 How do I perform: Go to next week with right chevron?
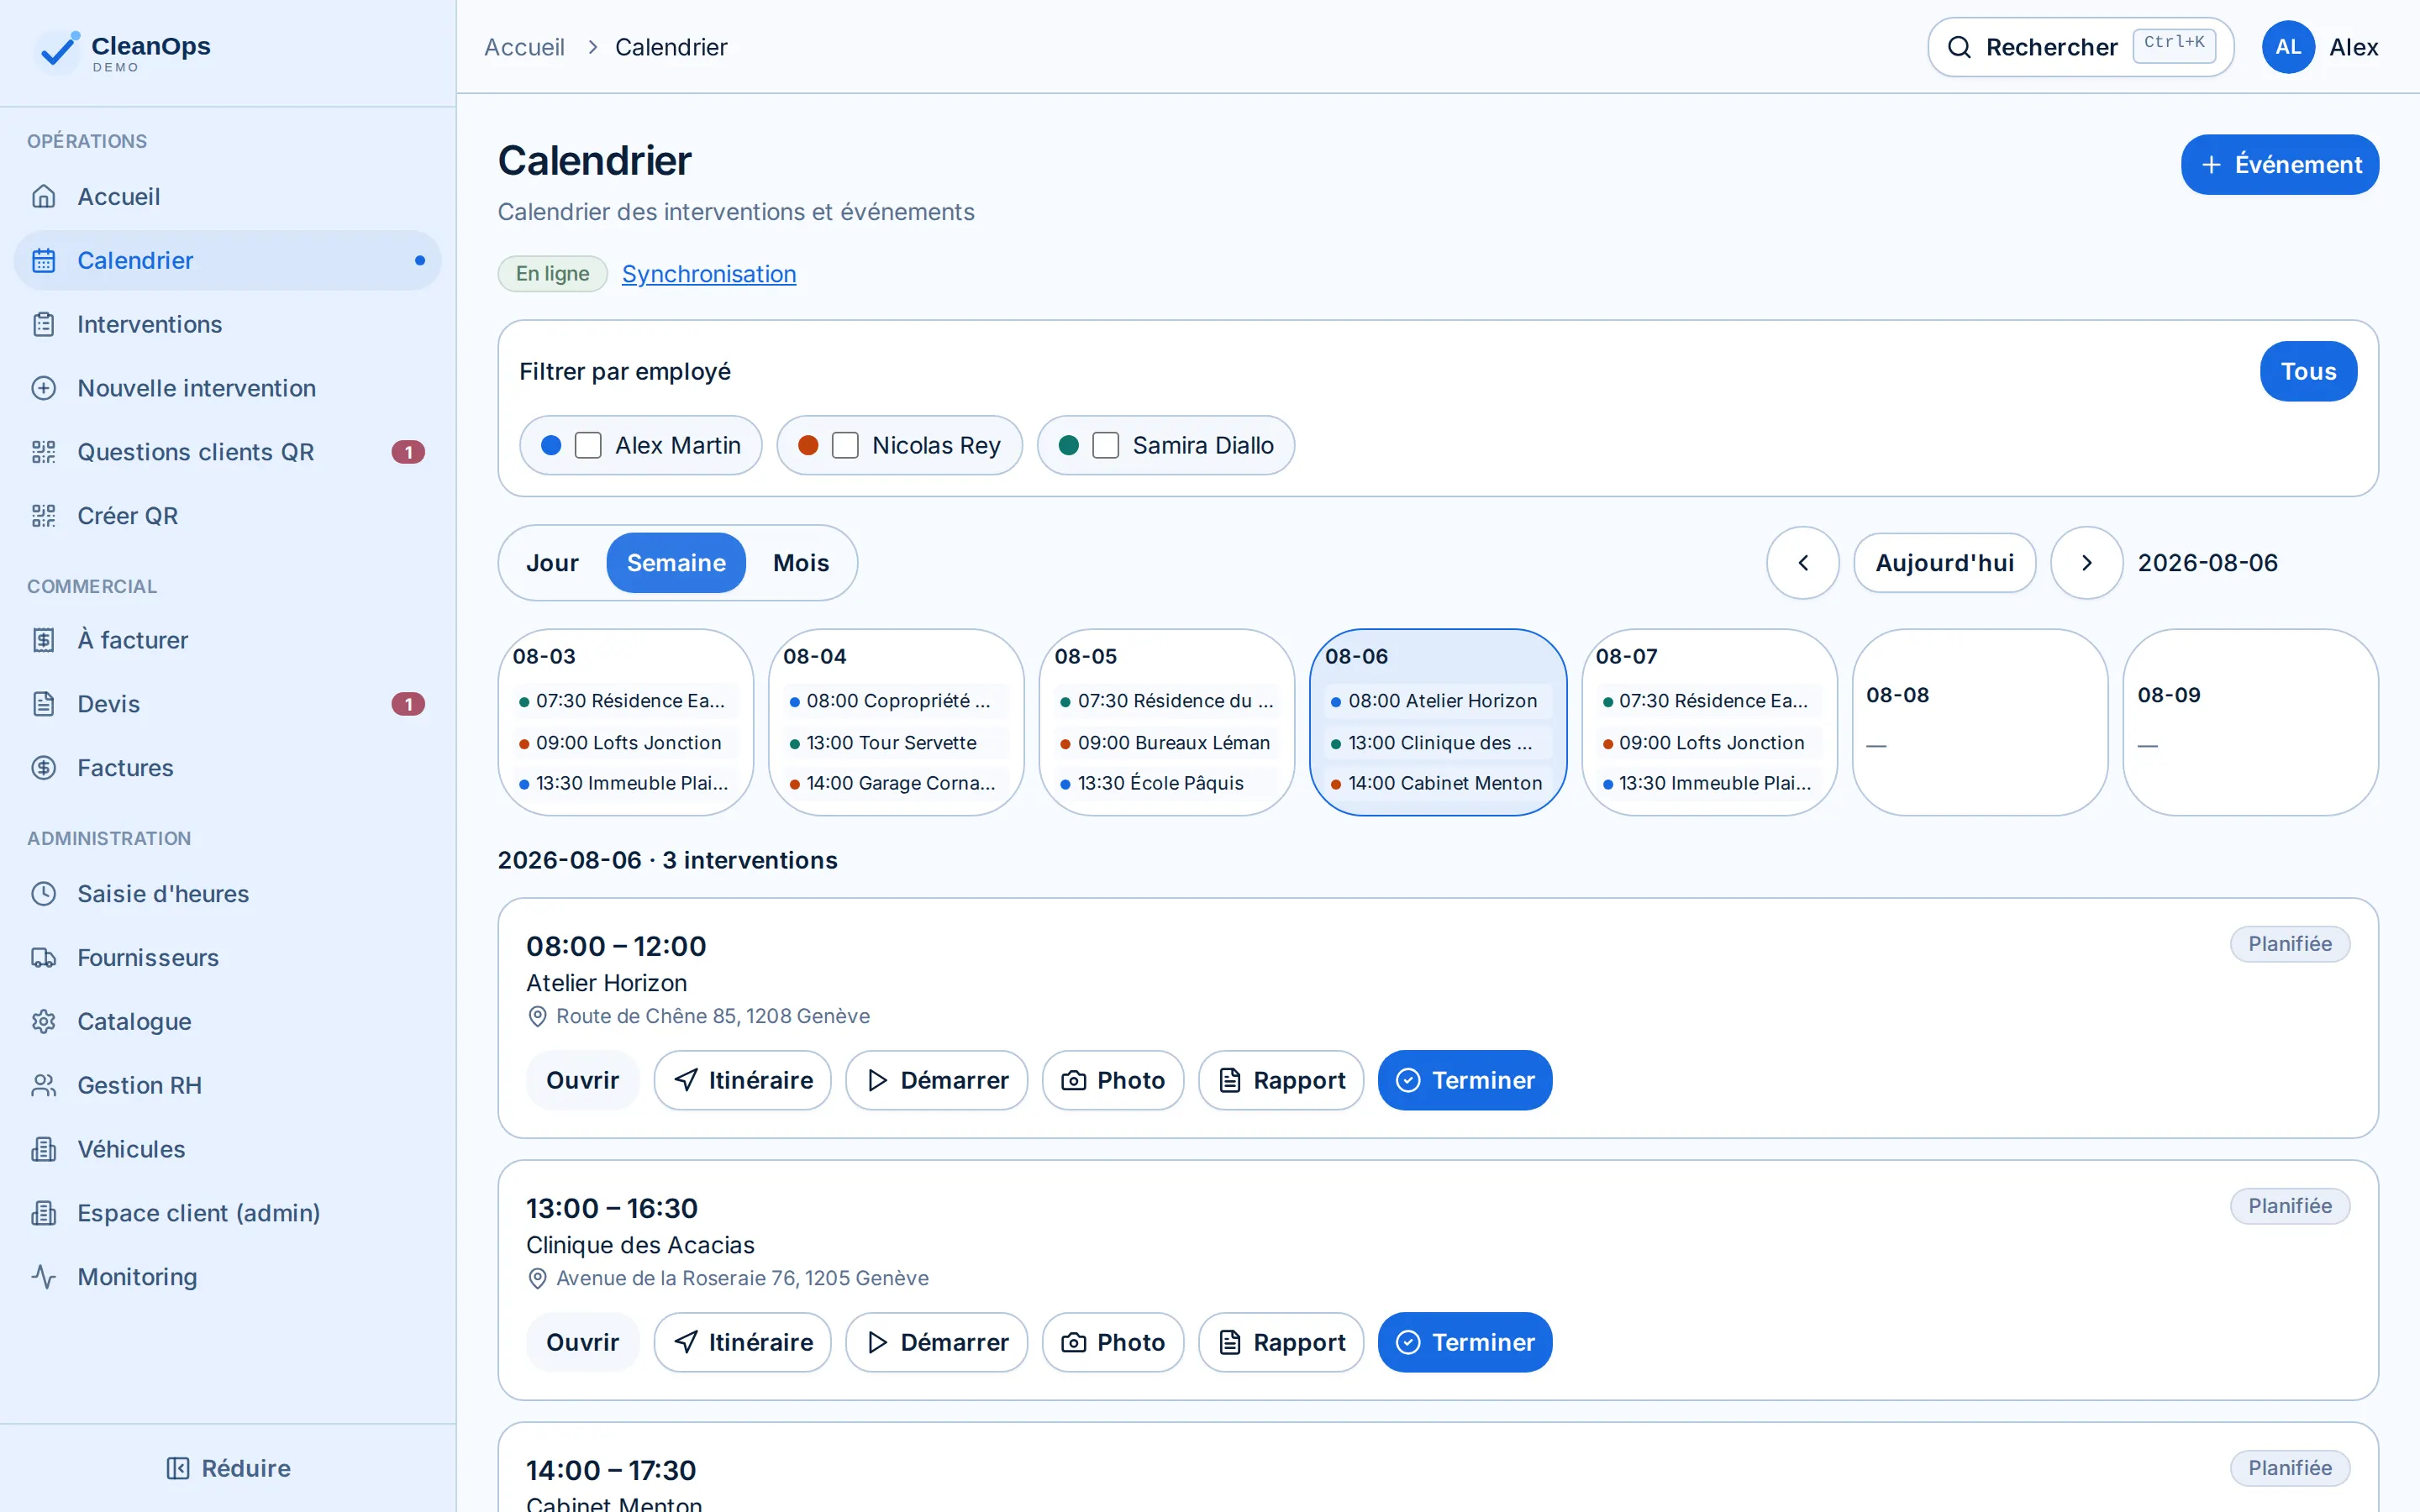point(2087,564)
